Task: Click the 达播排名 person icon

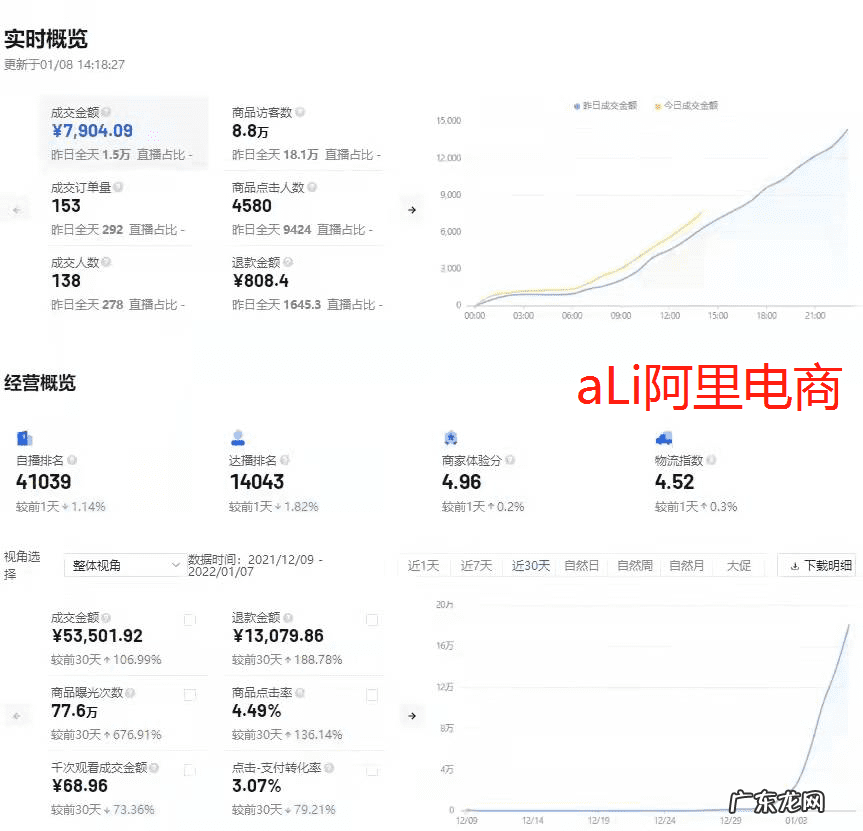Action: [237, 438]
